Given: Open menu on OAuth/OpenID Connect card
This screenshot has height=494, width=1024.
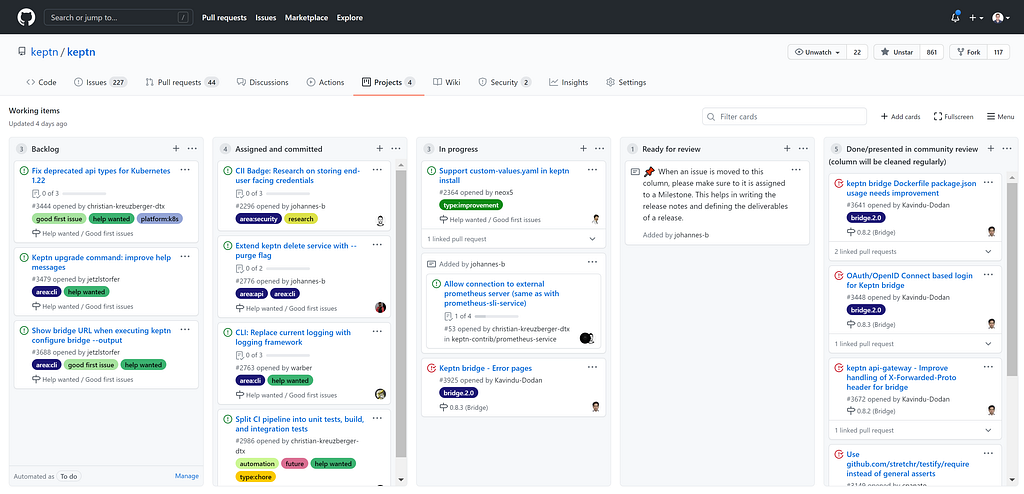Looking at the screenshot, I should [989, 274].
